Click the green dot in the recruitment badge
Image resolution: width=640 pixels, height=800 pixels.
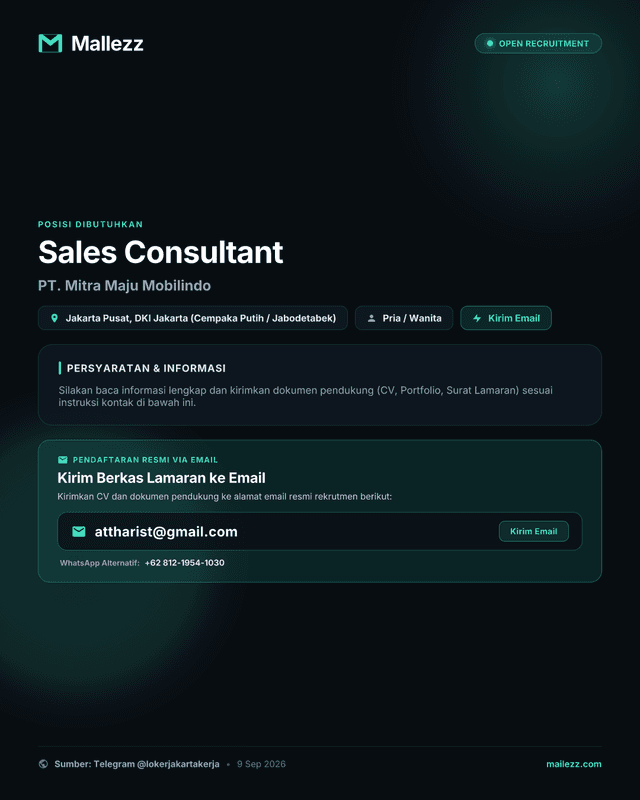(489, 43)
